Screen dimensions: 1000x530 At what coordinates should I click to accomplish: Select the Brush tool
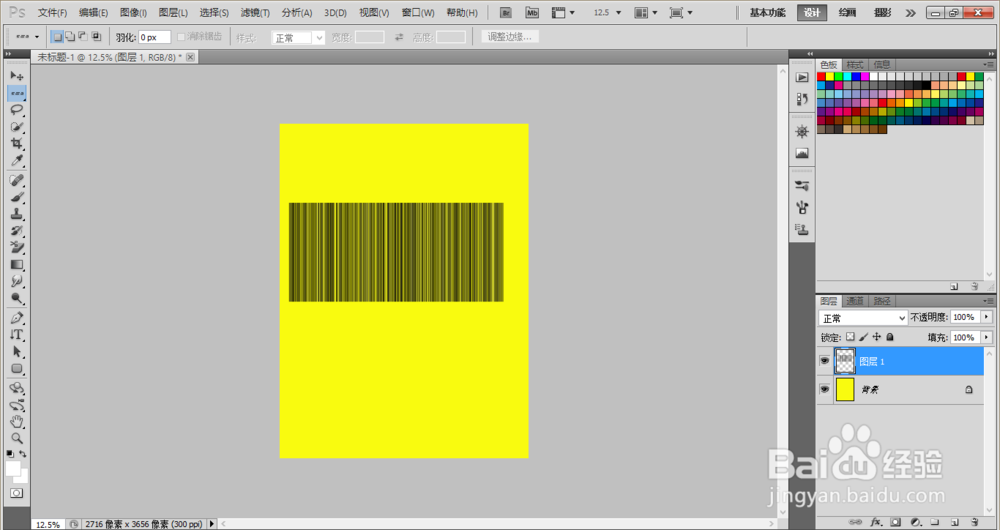click(17, 197)
